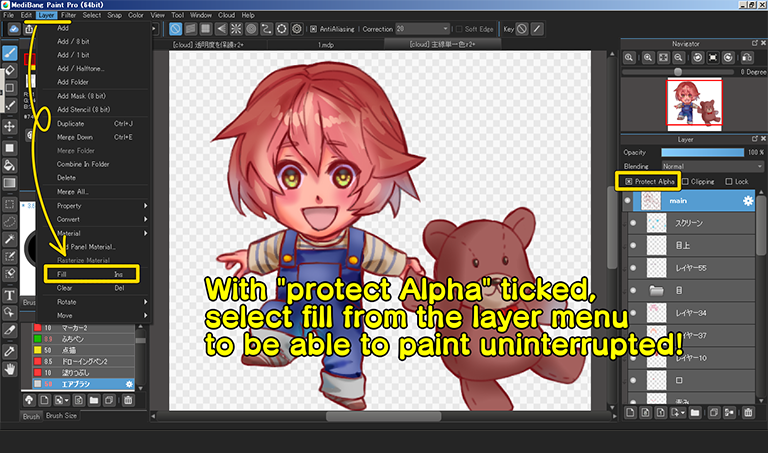Open main layer settings gear
The width and height of the screenshot is (768, 453).
click(747, 201)
